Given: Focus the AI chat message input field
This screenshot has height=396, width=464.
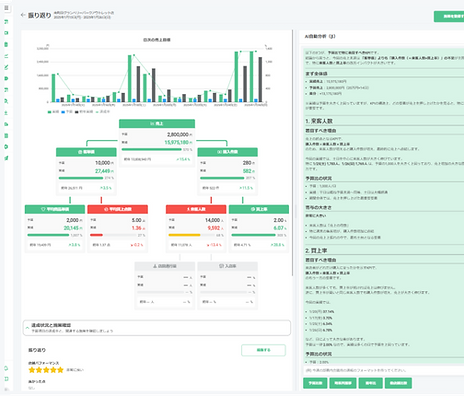Looking at the screenshot, I should pyautogui.click(x=383, y=370).
